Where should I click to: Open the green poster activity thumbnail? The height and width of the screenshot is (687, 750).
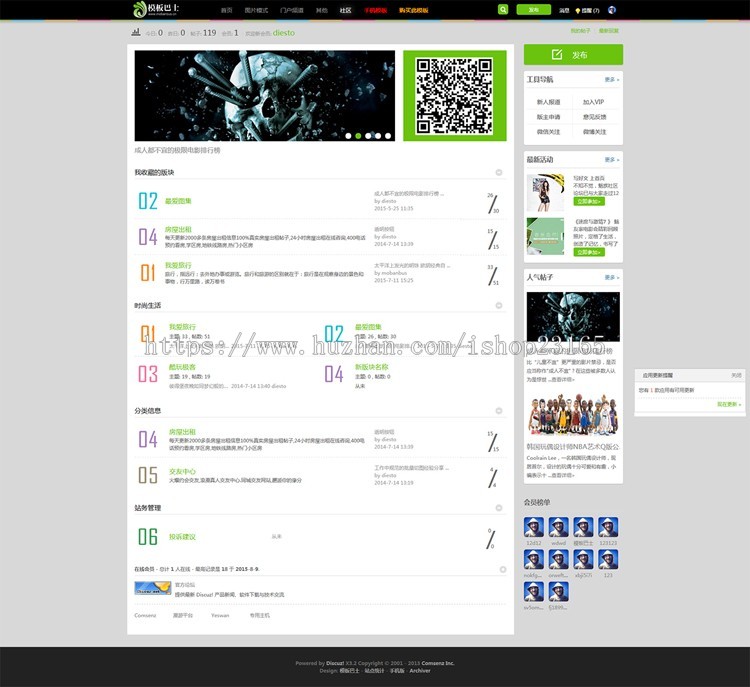545,236
